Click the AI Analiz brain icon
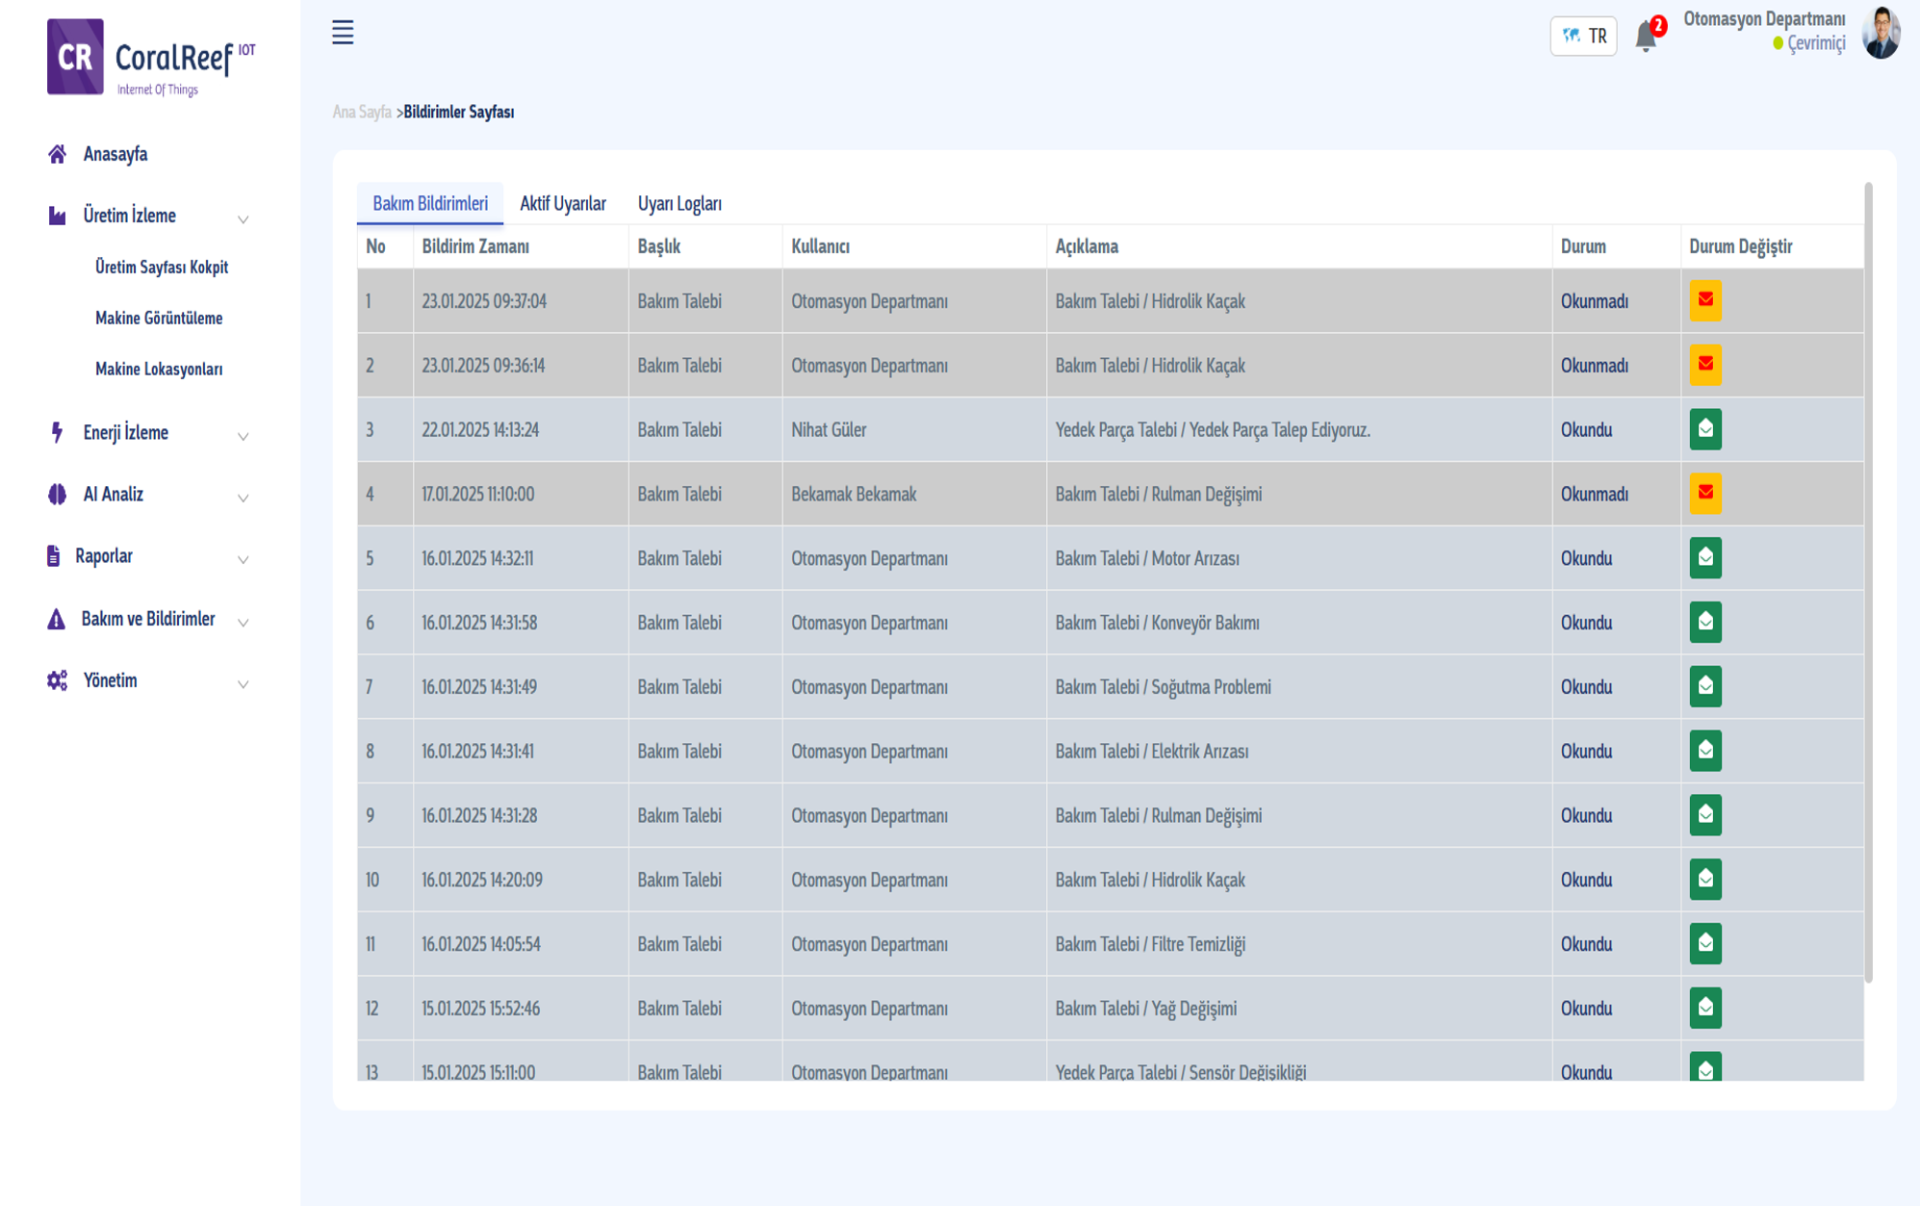This screenshot has height=1206, width=1920. pos(57,494)
